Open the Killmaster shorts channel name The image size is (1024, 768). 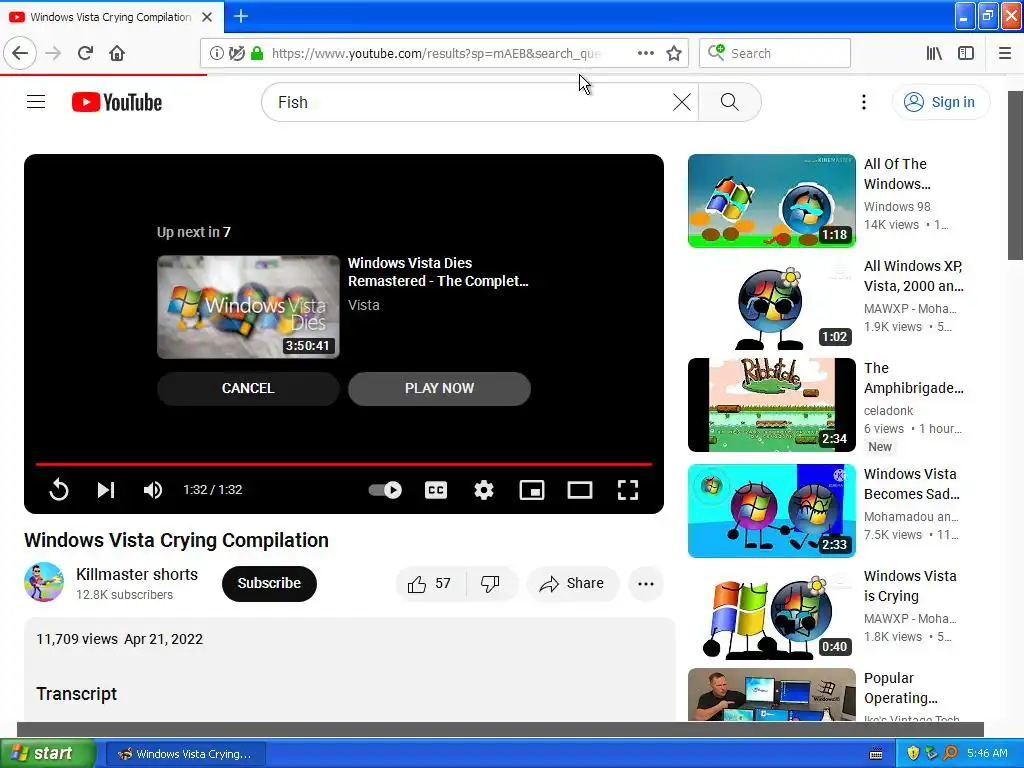[x=137, y=574]
